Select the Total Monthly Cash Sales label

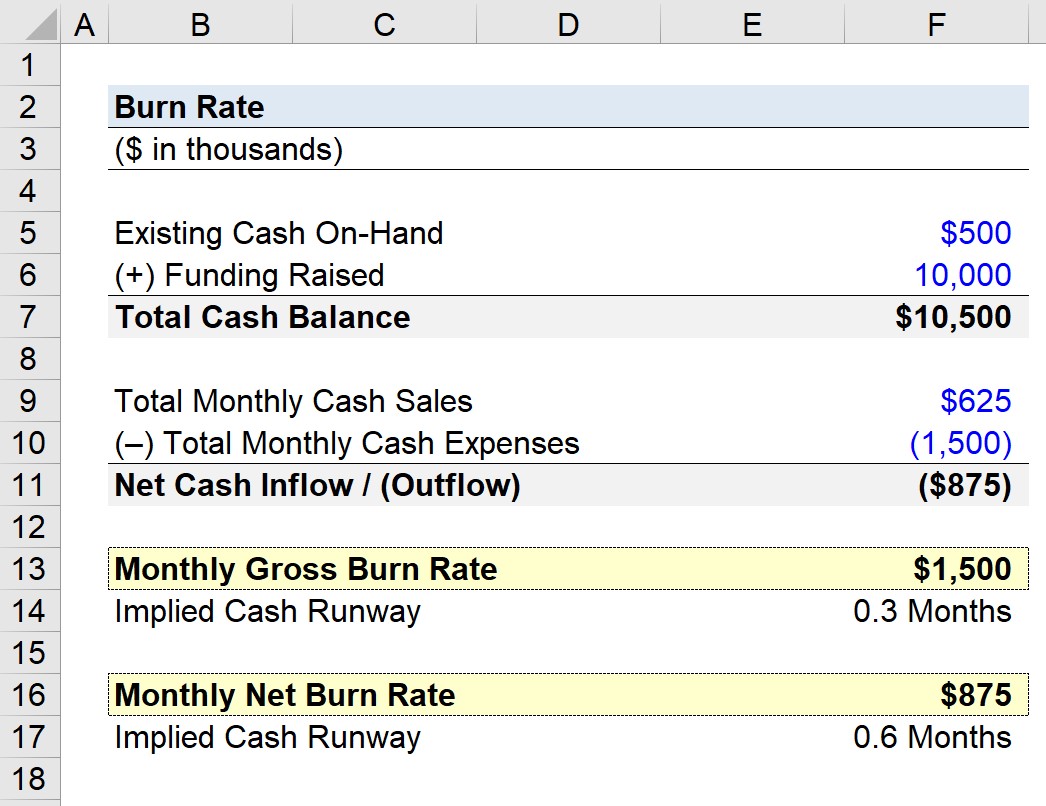click(x=293, y=401)
